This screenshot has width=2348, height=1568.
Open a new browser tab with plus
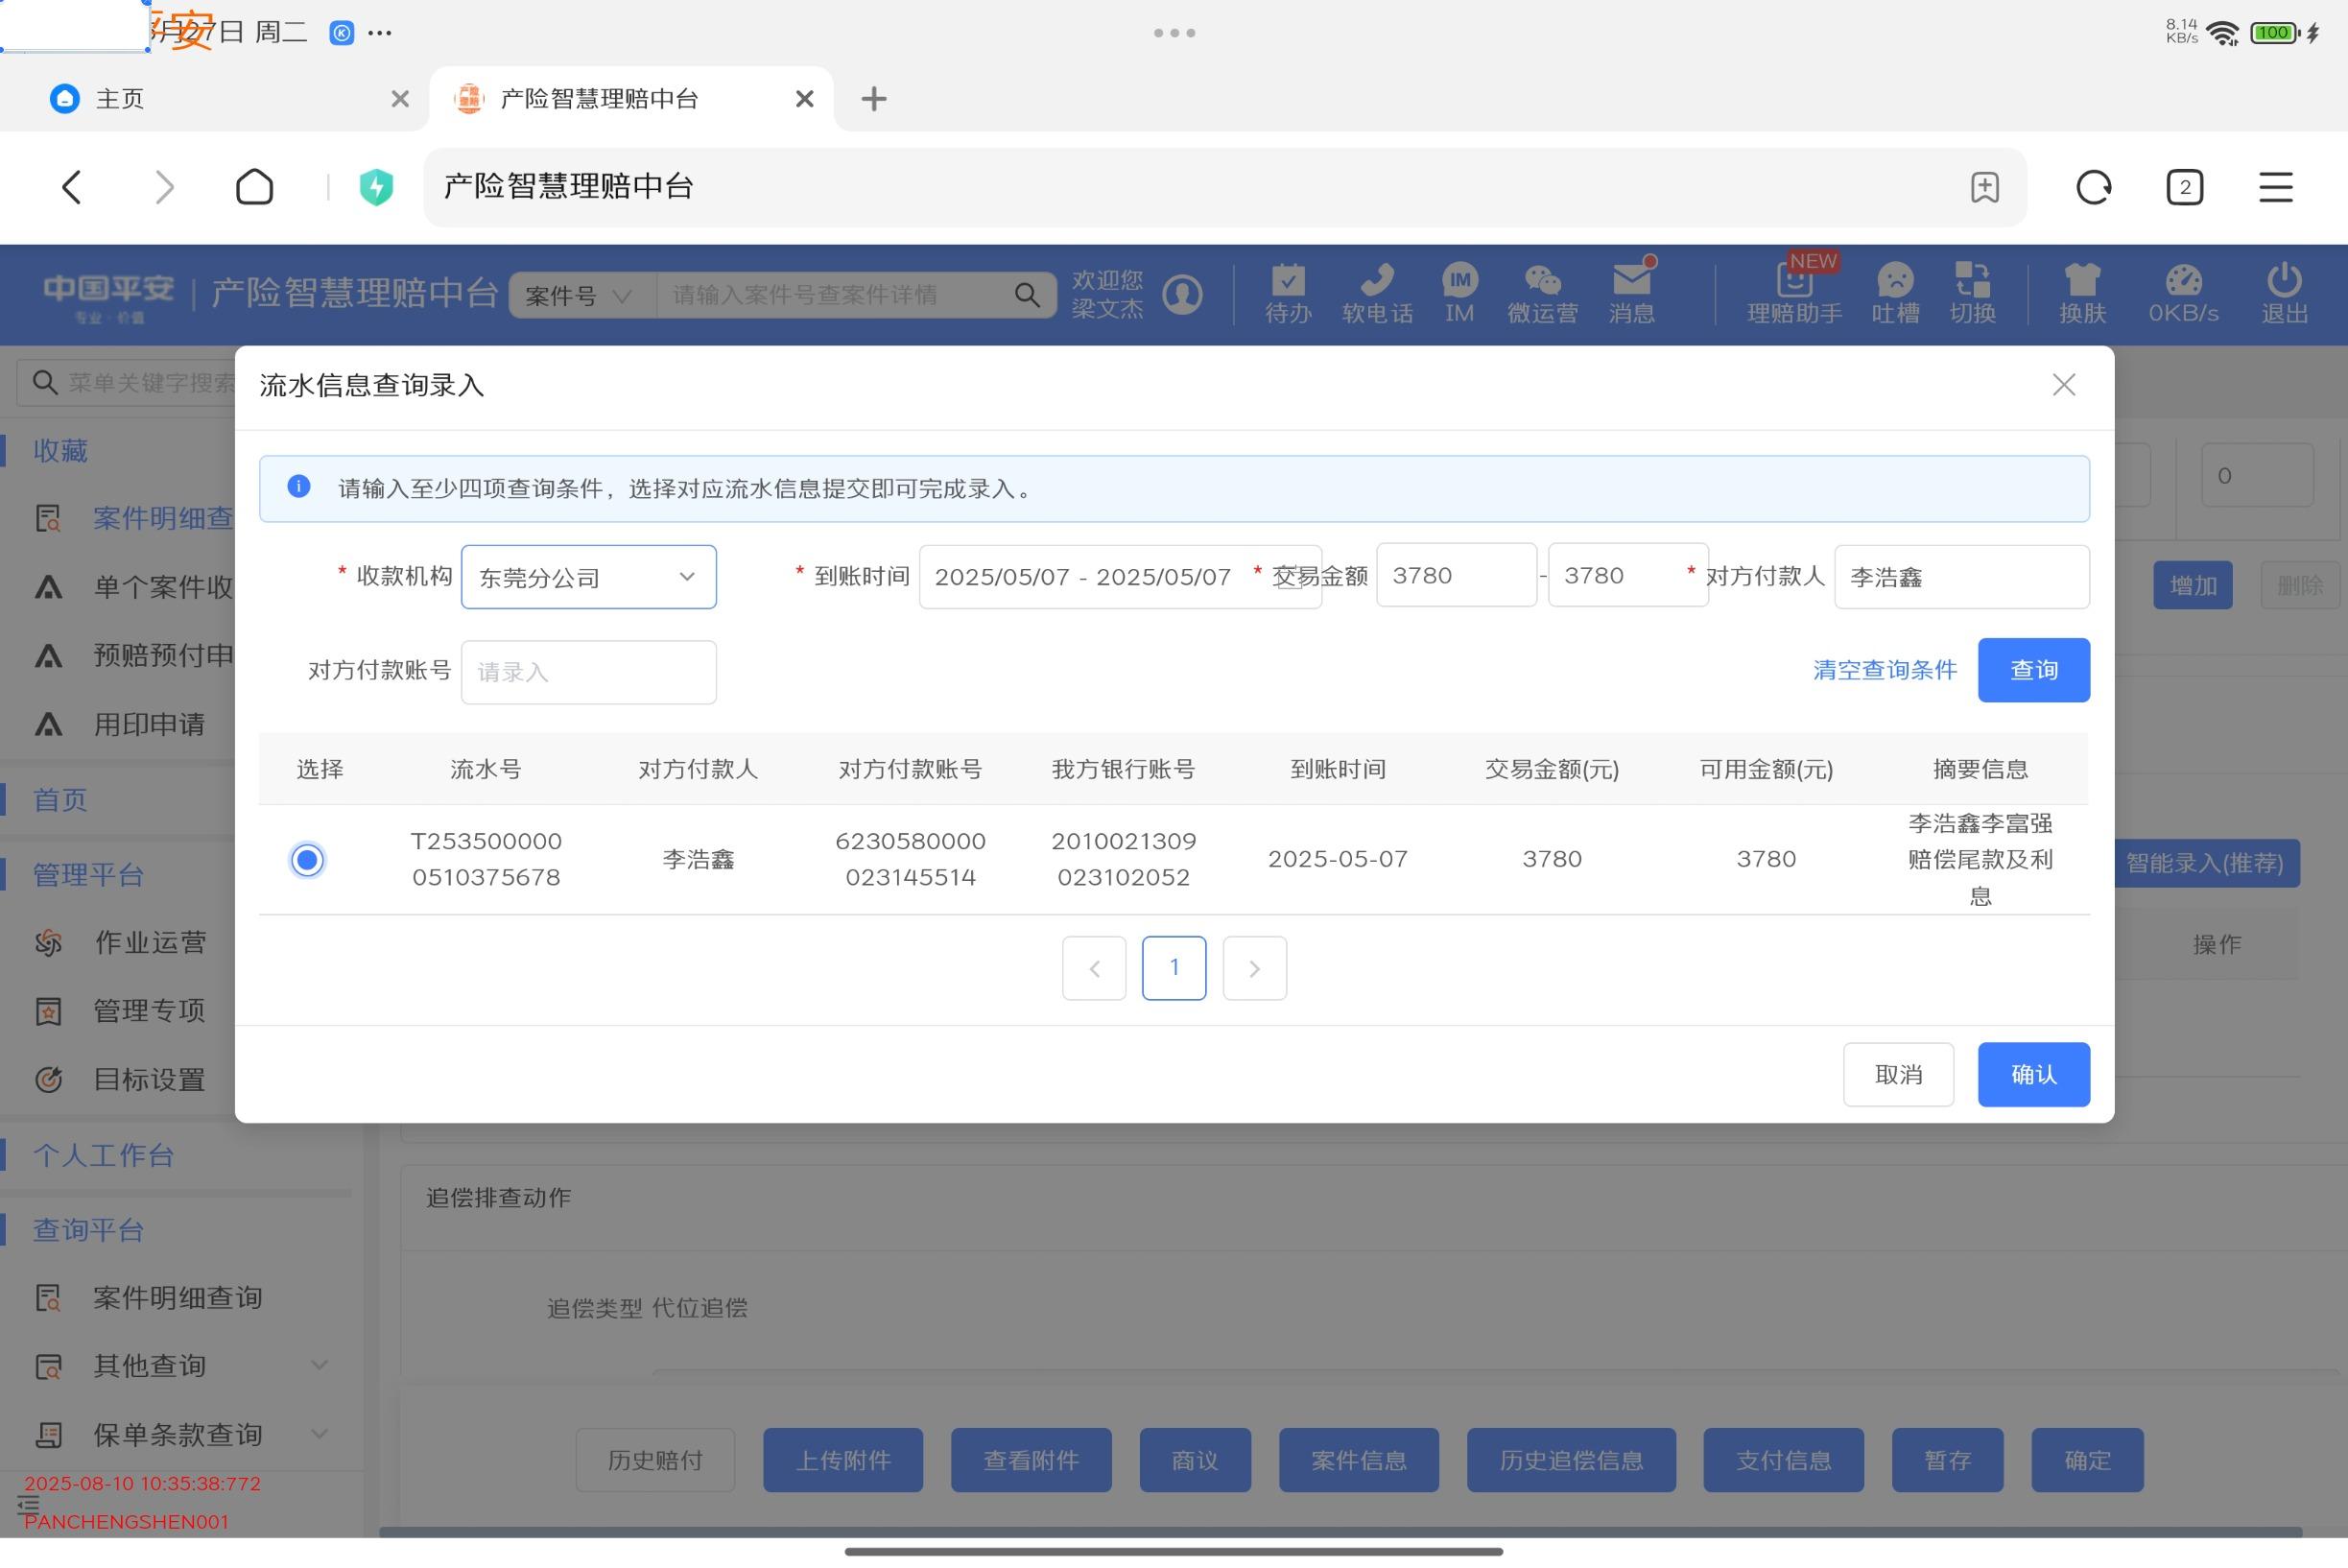click(873, 98)
